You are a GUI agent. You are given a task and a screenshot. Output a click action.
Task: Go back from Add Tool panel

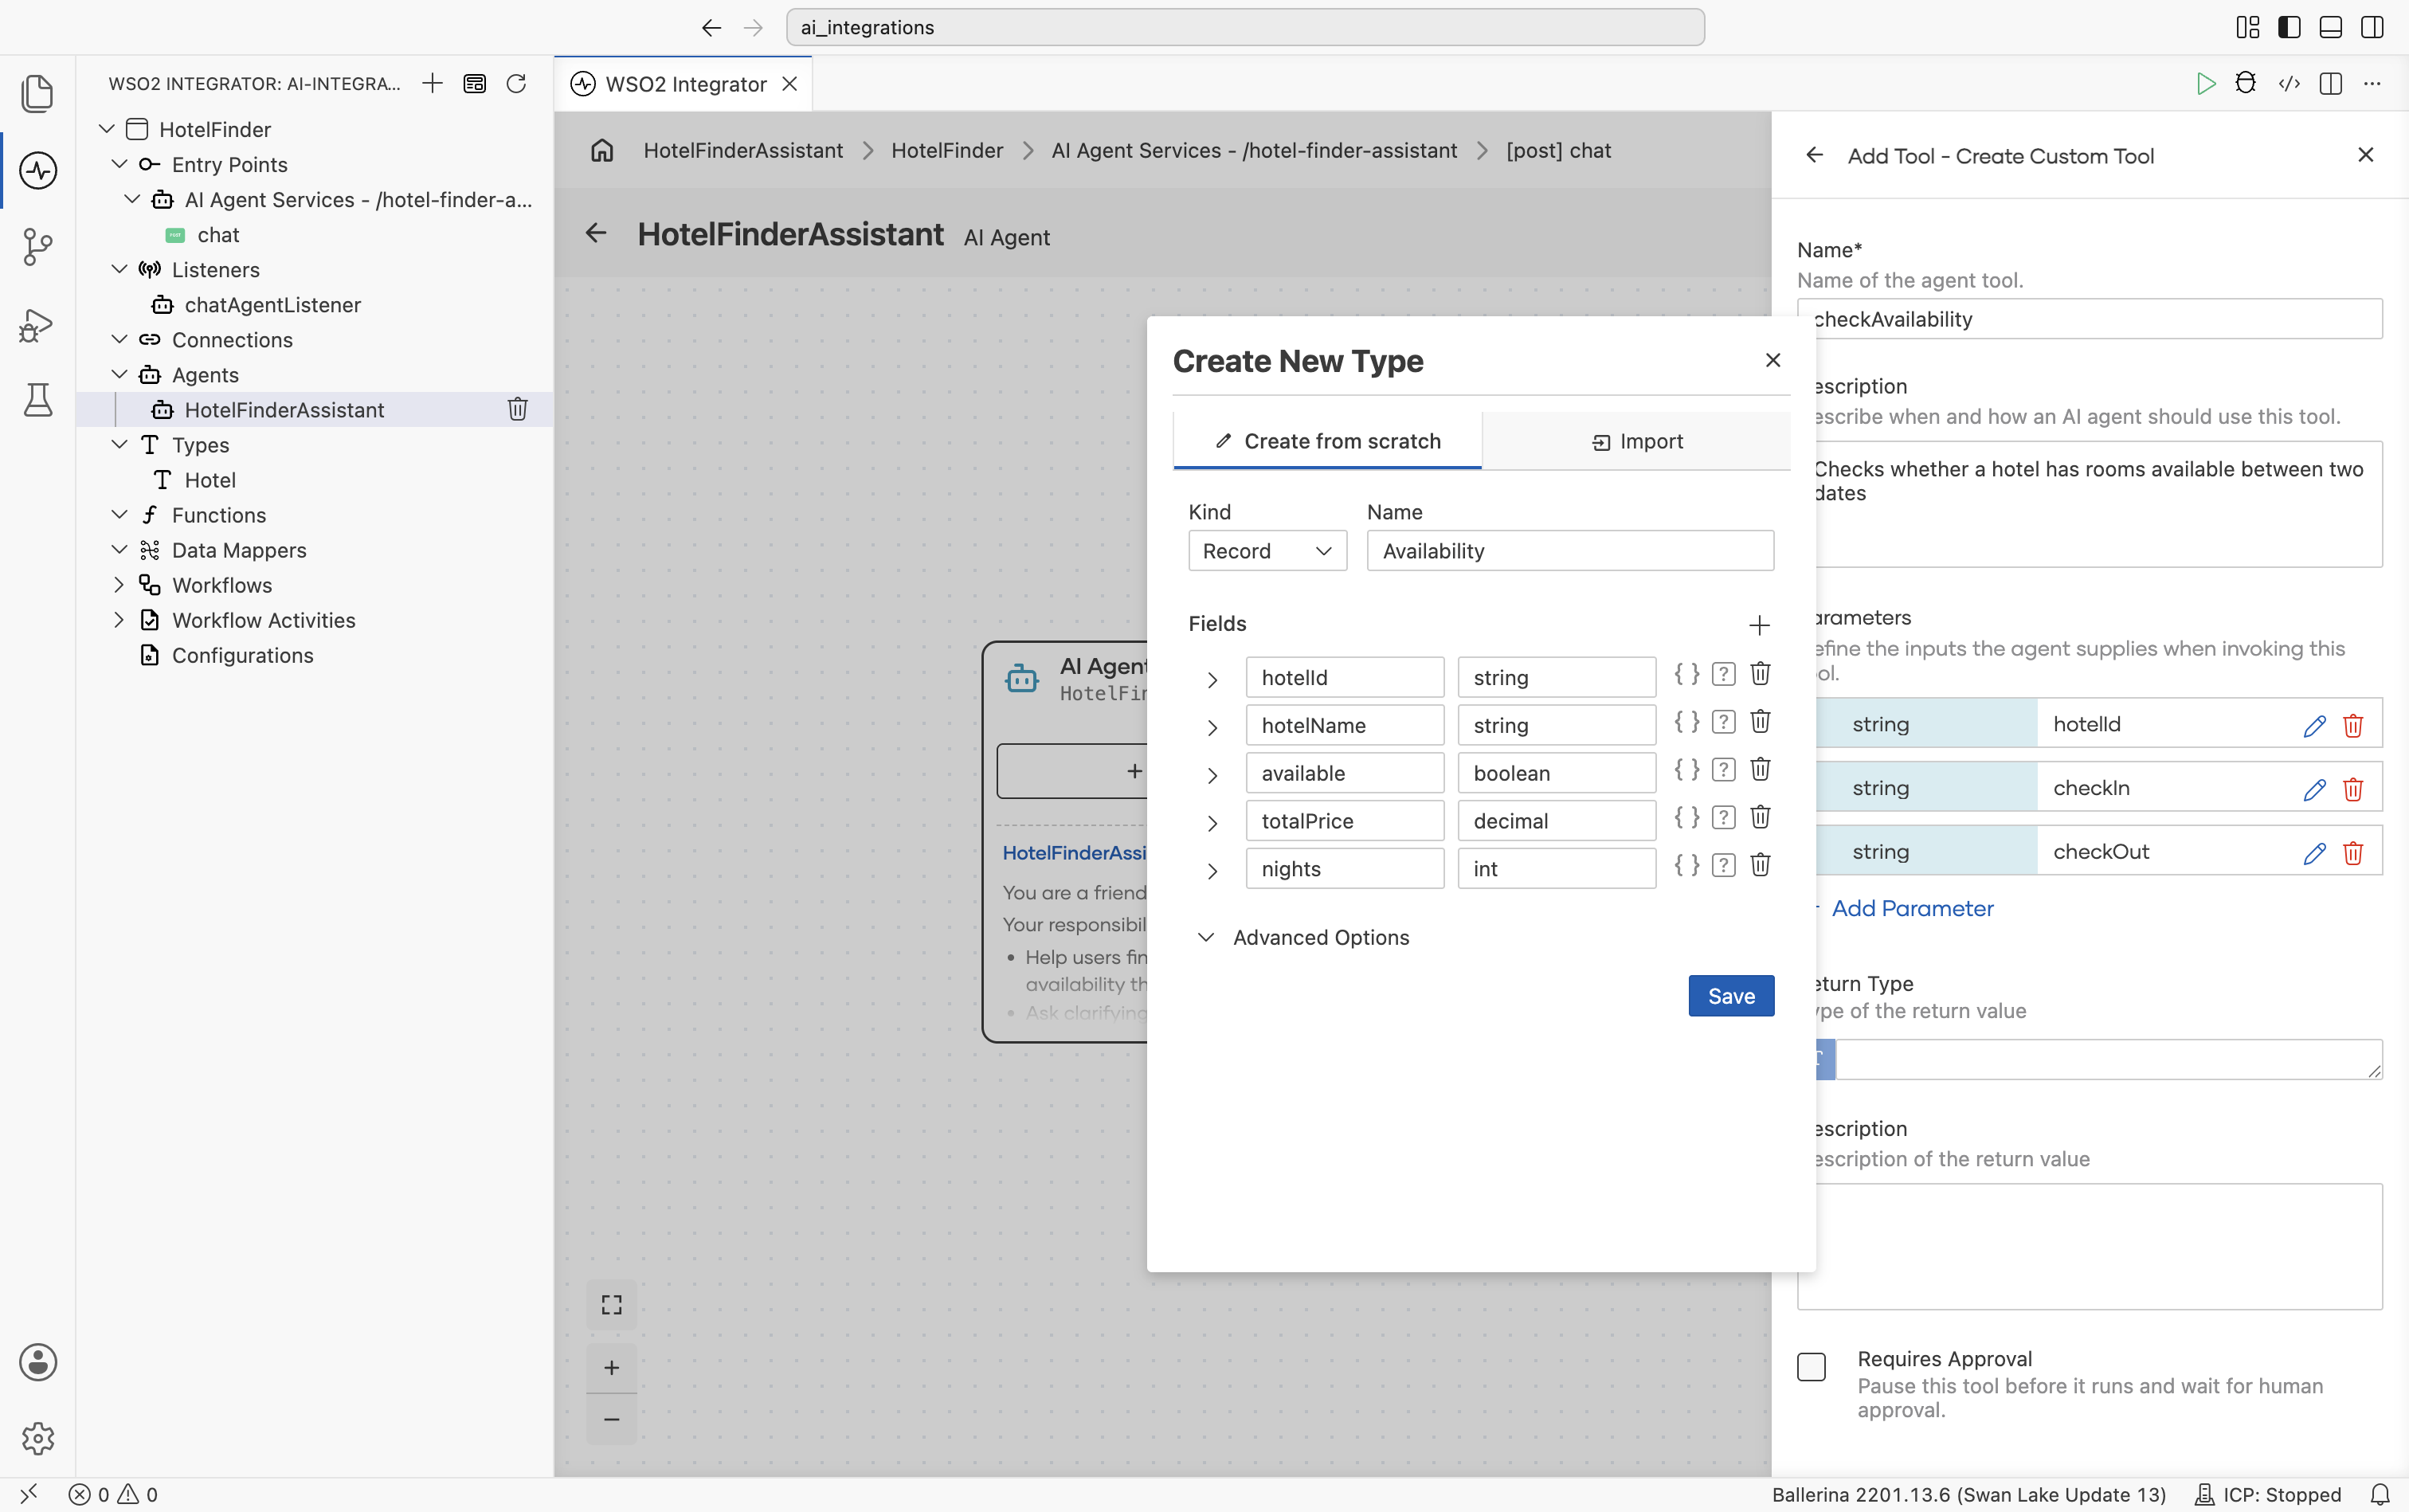click(x=1814, y=155)
